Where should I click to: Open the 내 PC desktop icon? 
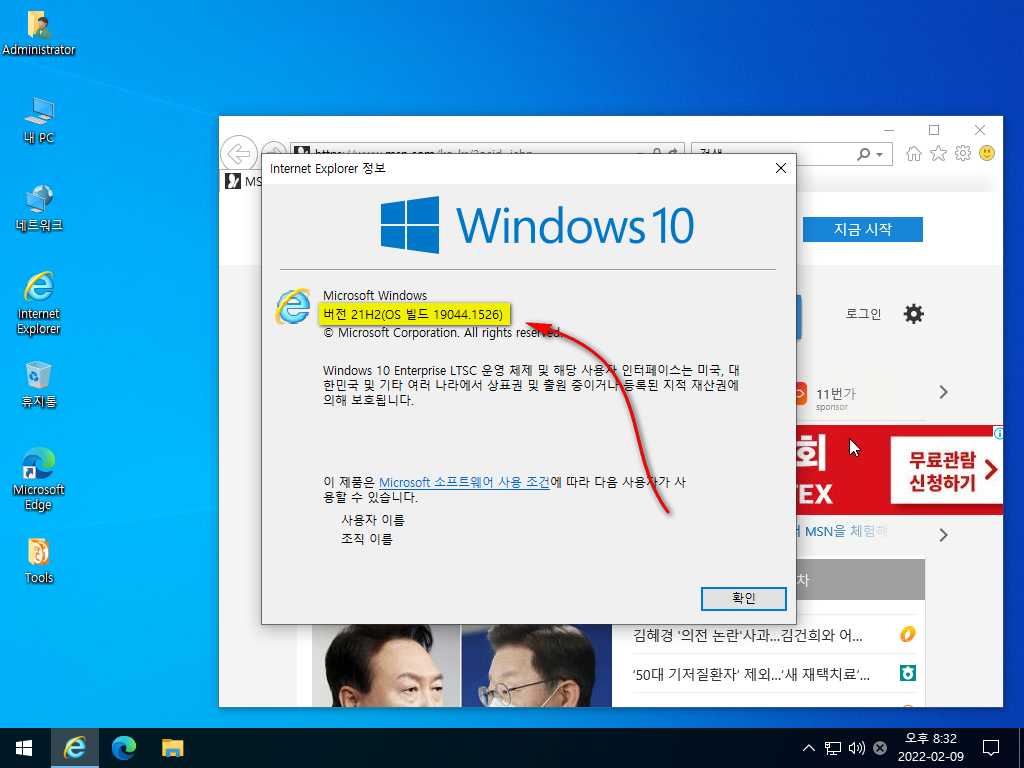[39, 121]
